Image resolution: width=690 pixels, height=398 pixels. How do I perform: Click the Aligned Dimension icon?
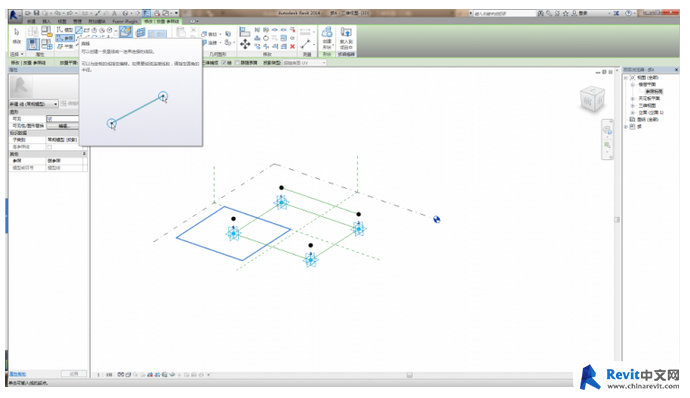[305, 31]
